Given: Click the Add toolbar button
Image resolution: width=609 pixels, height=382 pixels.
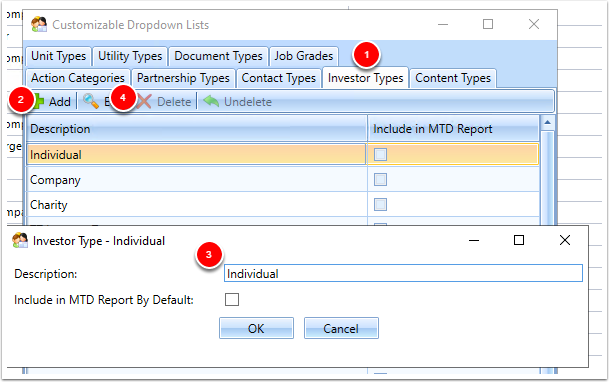Looking at the screenshot, I should [x=52, y=102].
